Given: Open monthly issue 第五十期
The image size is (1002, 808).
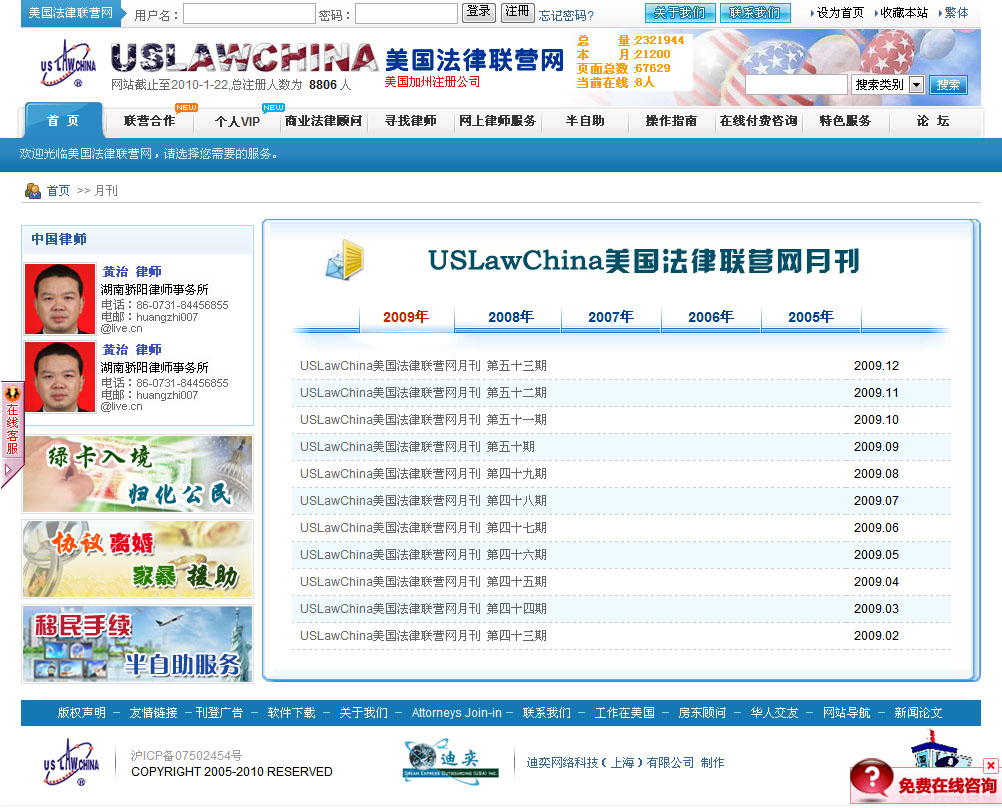Looking at the screenshot, I should point(417,447).
